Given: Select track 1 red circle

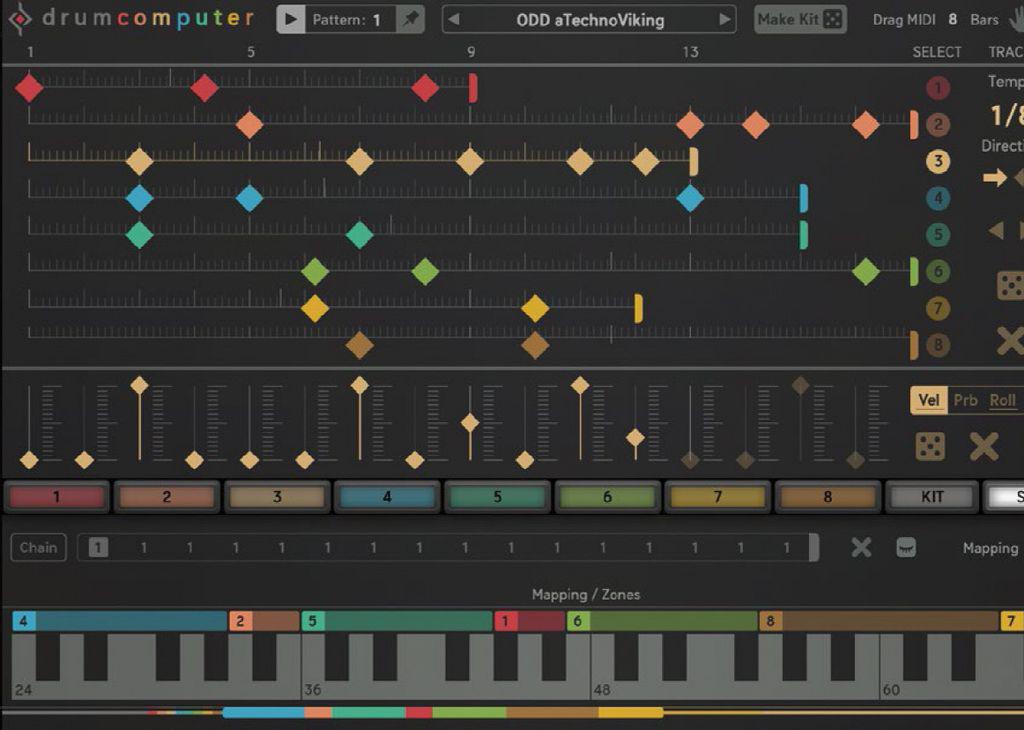Looking at the screenshot, I should click(x=938, y=87).
